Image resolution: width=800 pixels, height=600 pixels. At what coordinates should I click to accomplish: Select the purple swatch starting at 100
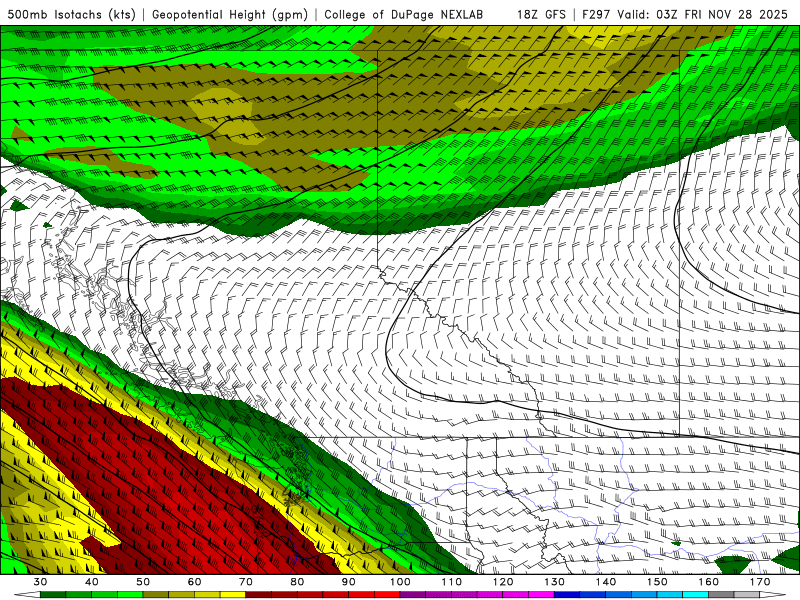click(413, 596)
